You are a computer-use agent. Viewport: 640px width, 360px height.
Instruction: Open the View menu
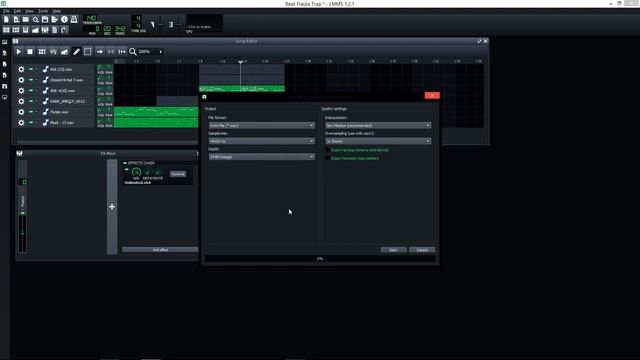click(x=29, y=11)
